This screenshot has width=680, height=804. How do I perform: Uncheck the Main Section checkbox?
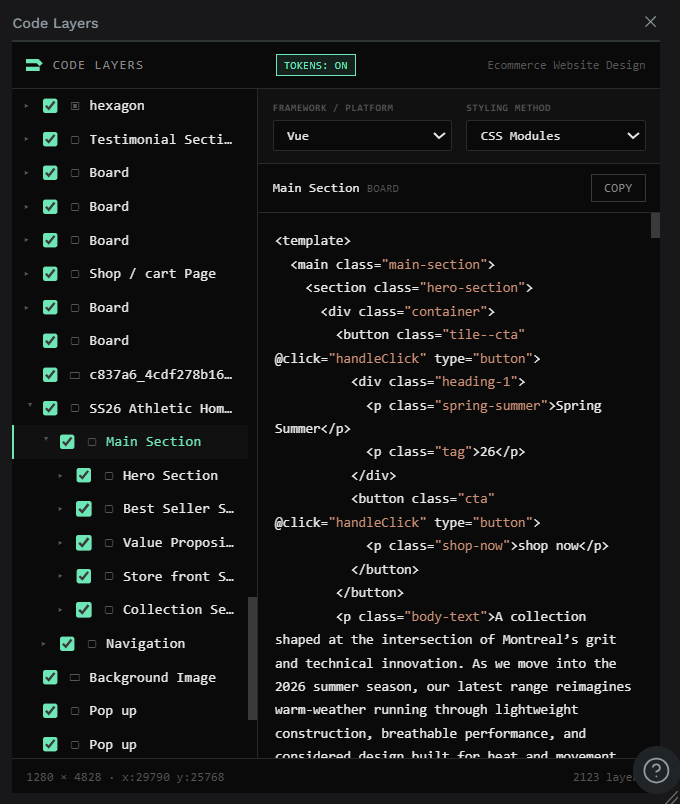tap(67, 442)
